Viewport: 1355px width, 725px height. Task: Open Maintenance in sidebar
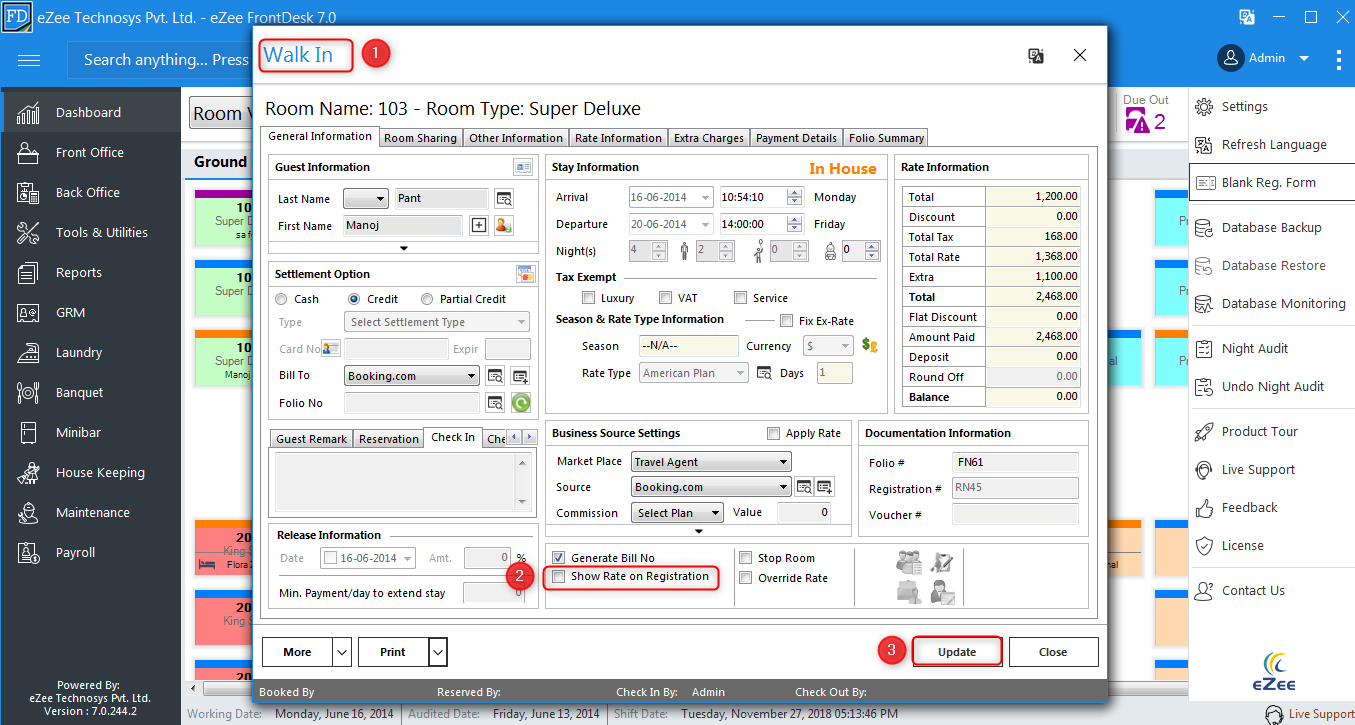point(92,512)
